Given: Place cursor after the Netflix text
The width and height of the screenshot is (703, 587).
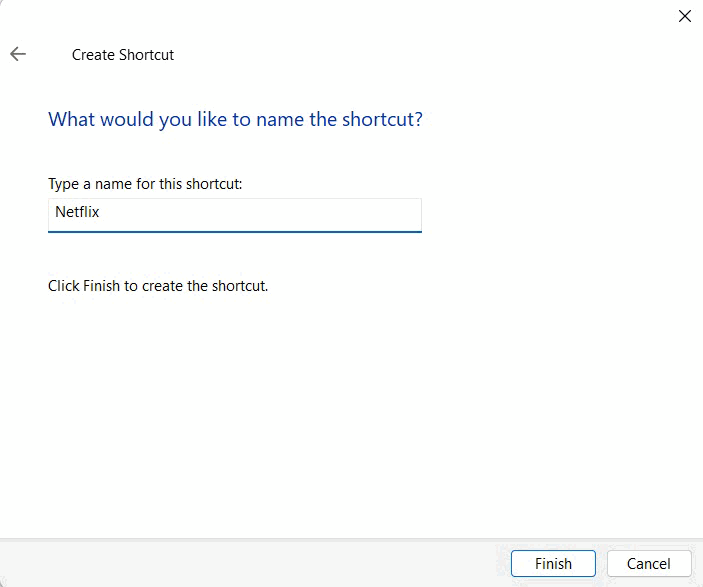Looking at the screenshot, I should [x=100, y=212].
